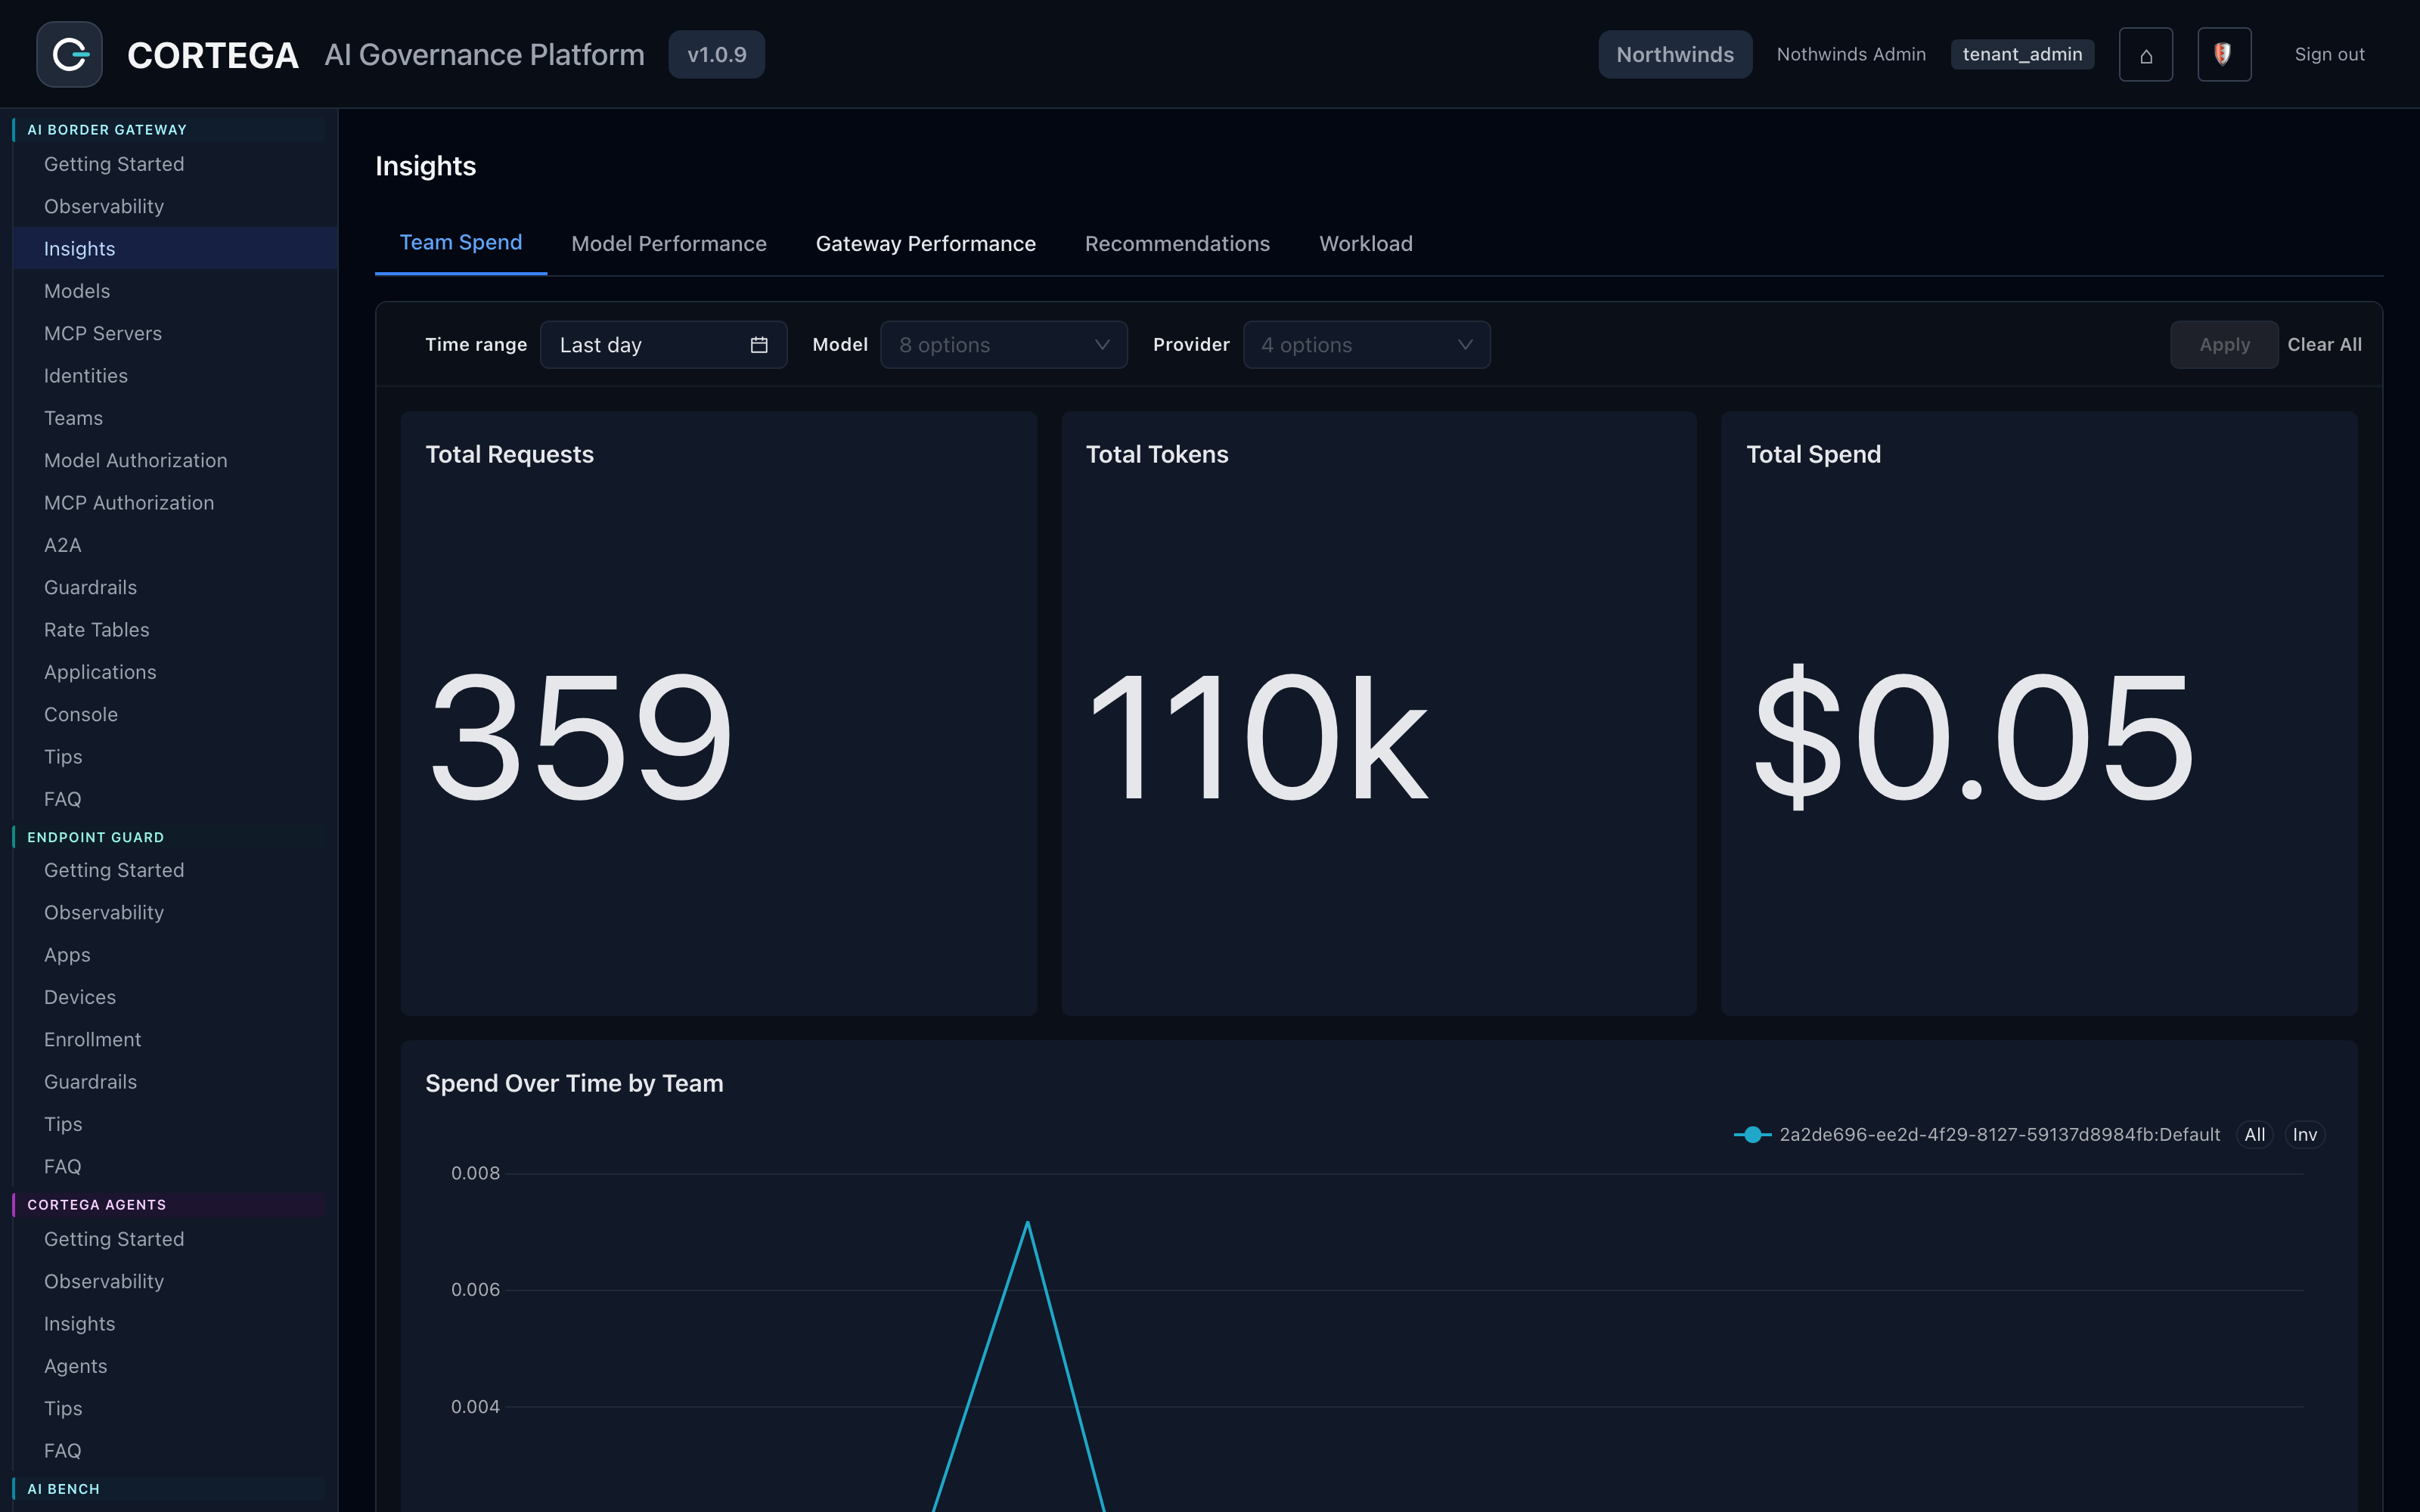The image size is (2420, 1512).
Task: Click the tenant_admin role badge
Action: (2022, 54)
